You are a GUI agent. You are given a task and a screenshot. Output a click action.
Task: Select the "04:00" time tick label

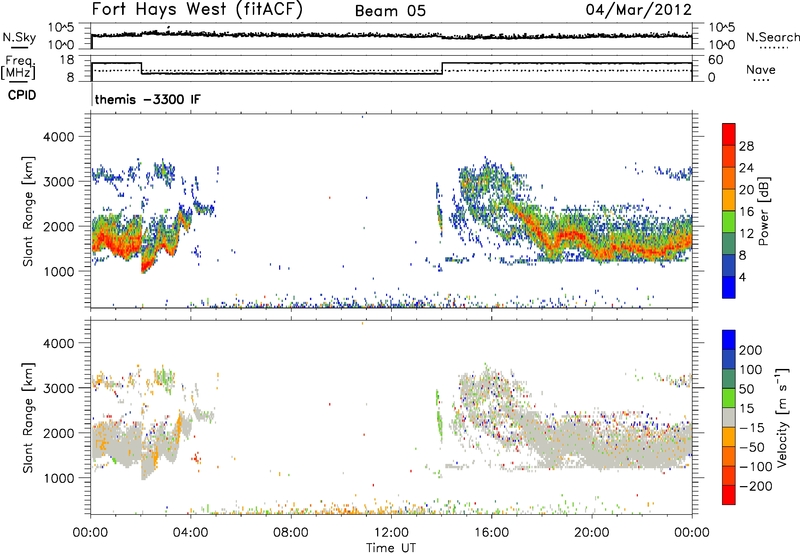(190, 533)
